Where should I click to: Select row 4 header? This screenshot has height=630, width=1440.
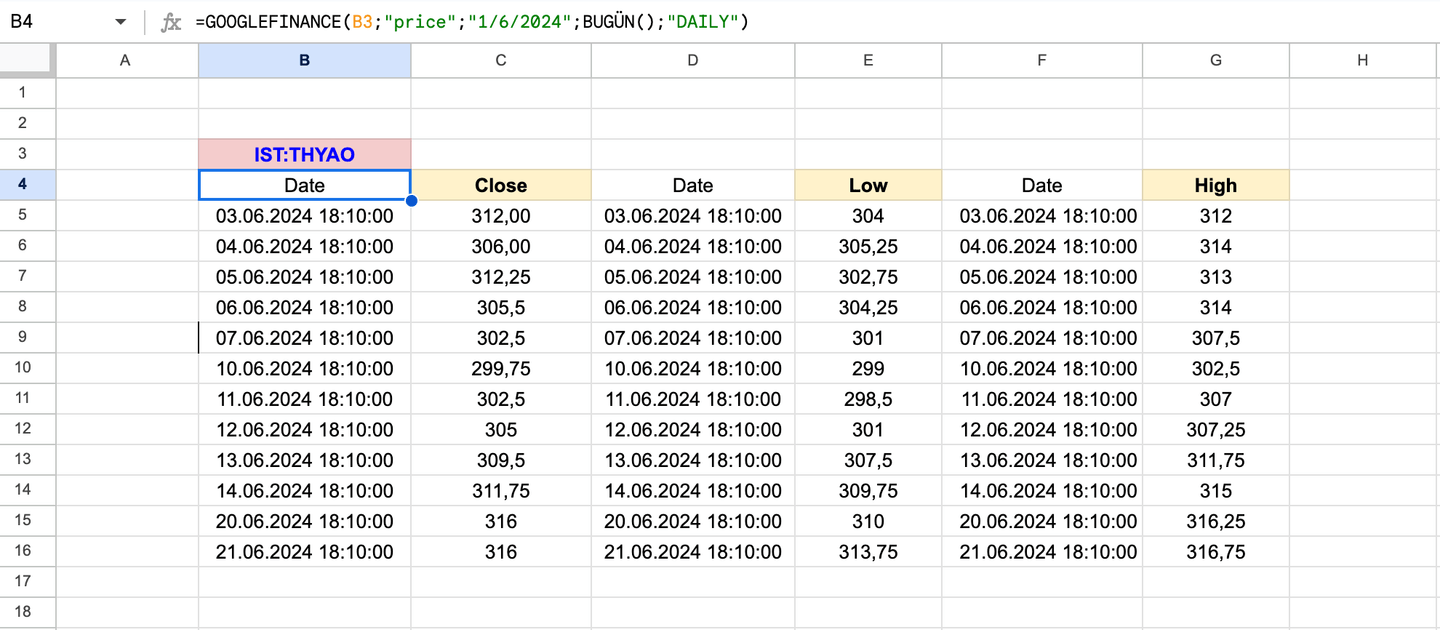(23, 185)
